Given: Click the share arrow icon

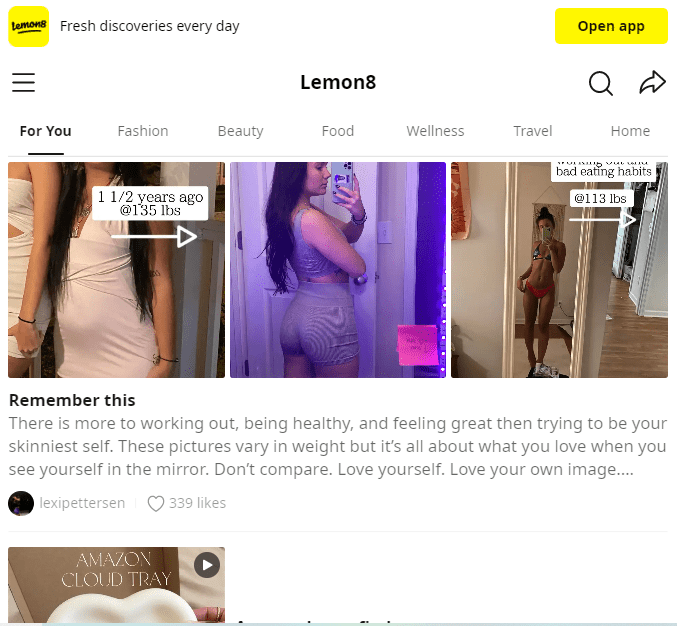Looking at the screenshot, I should pos(652,82).
